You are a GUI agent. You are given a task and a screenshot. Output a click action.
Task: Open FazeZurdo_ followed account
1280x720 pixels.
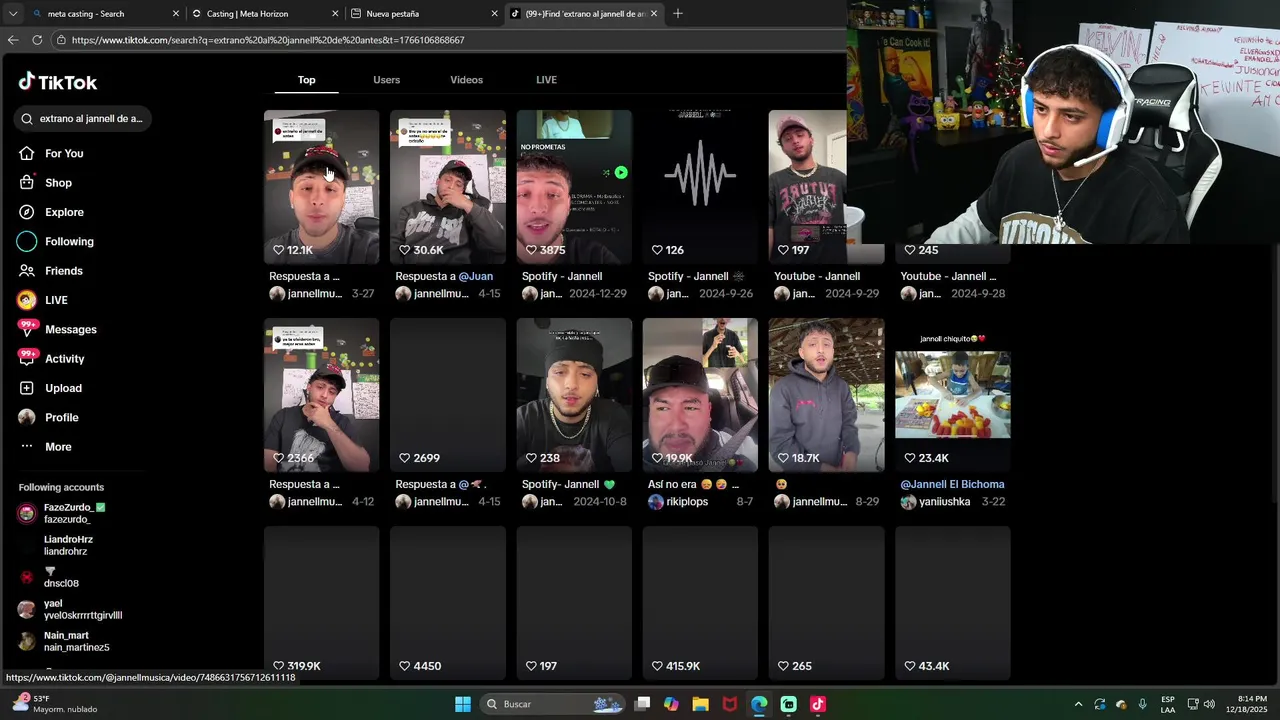tap(70, 513)
